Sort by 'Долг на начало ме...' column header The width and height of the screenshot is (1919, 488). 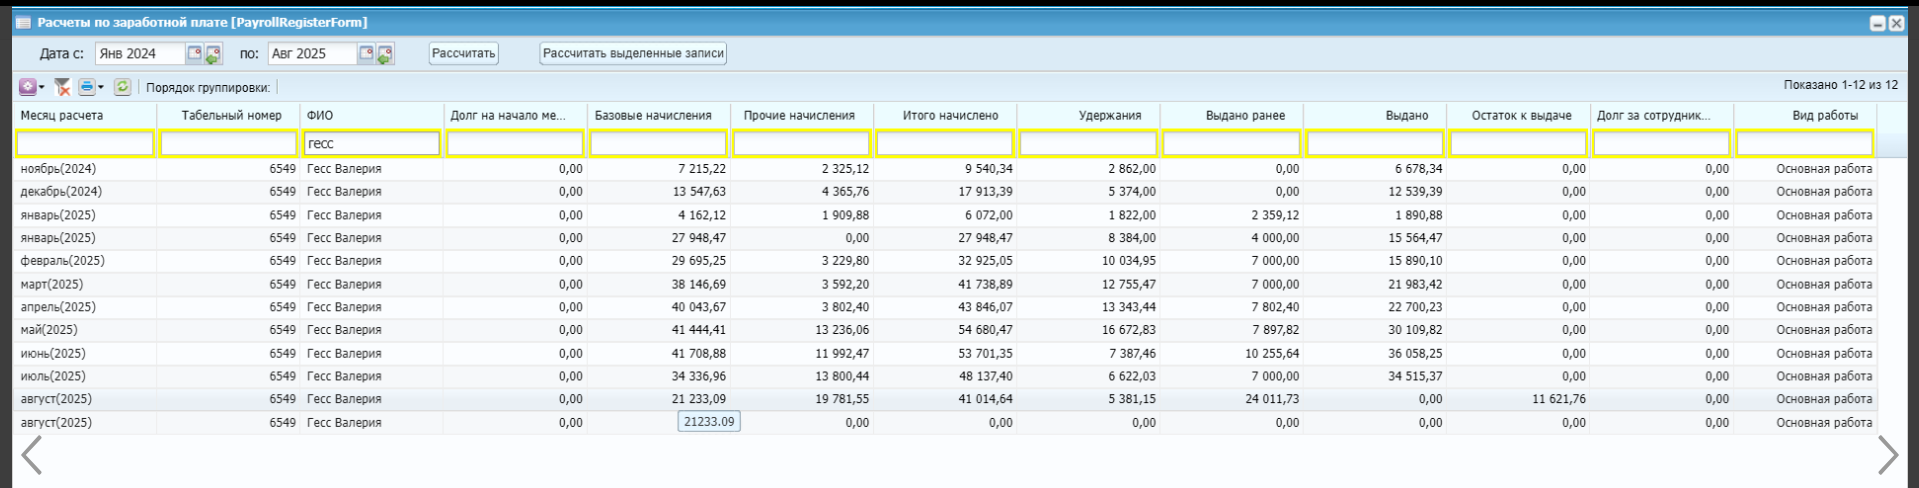click(515, 116)
